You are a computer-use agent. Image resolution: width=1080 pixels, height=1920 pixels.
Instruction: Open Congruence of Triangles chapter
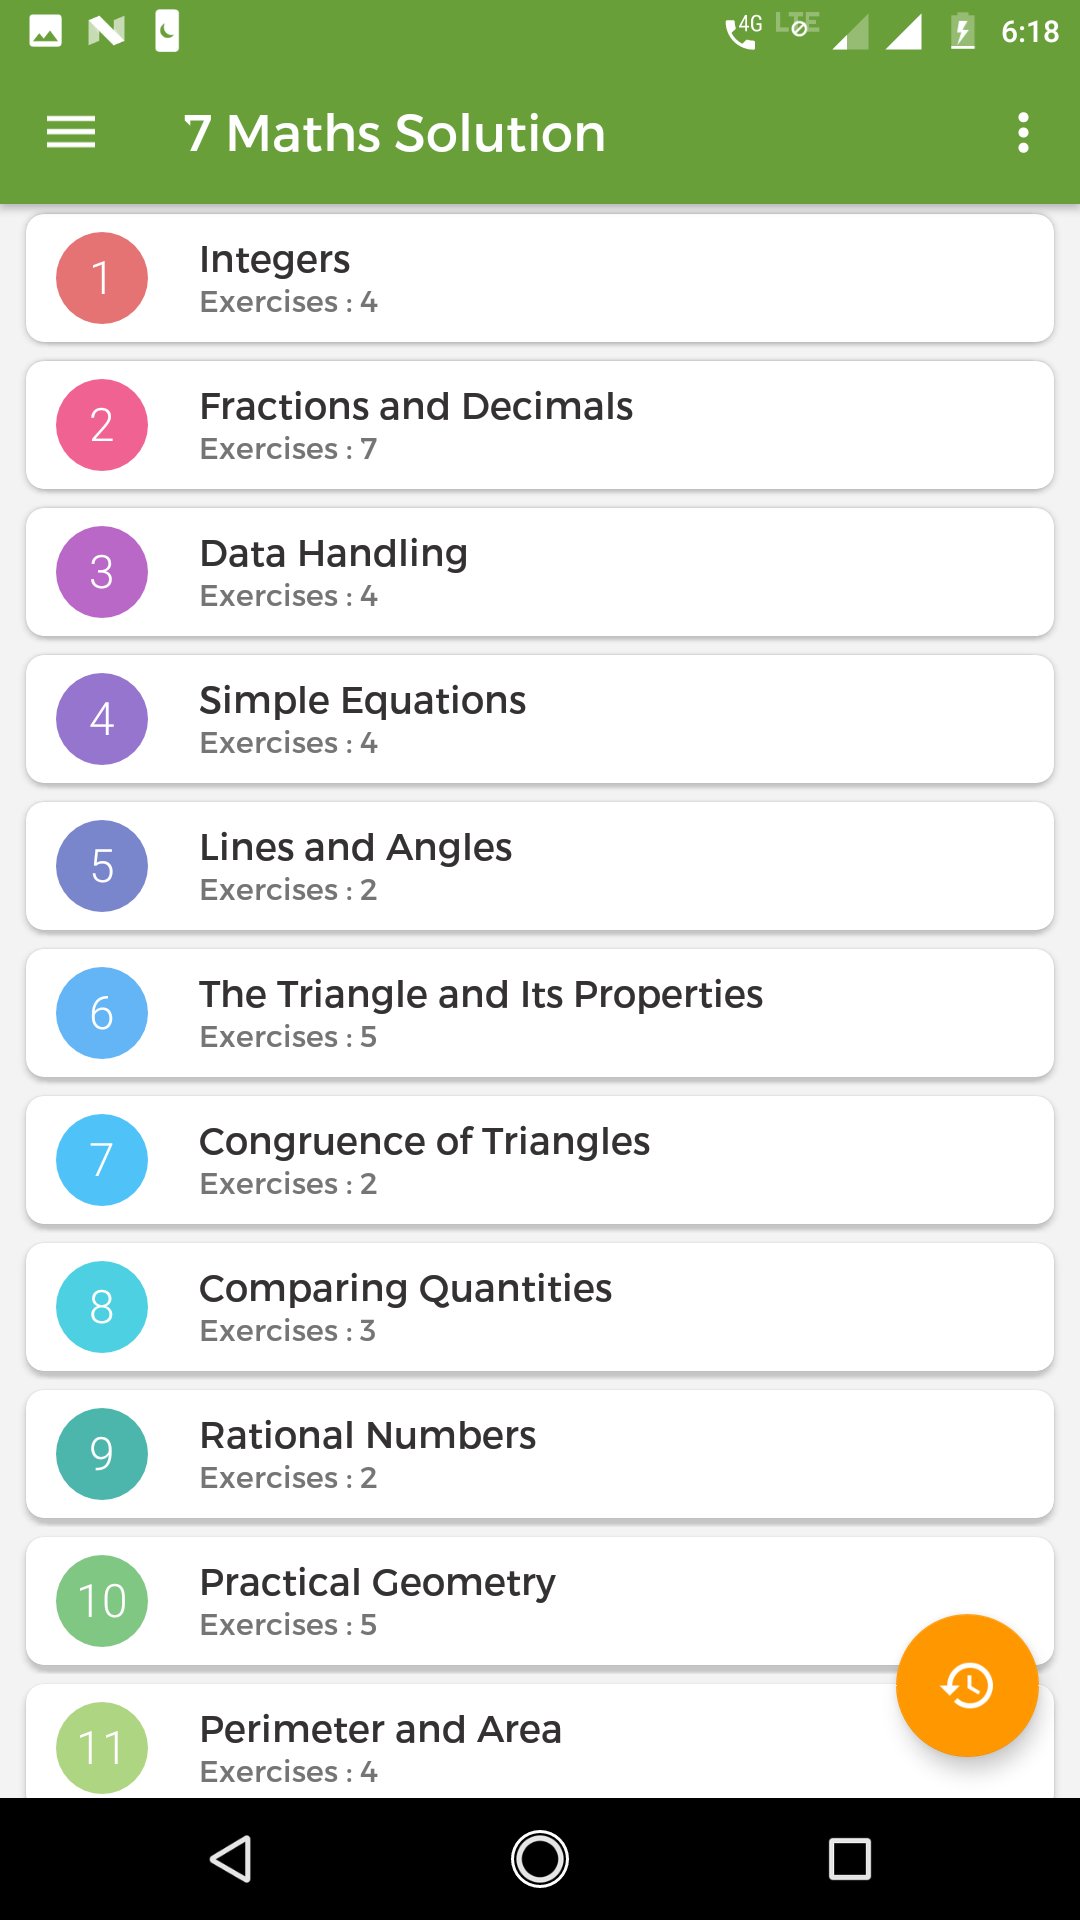(540, 1160)
